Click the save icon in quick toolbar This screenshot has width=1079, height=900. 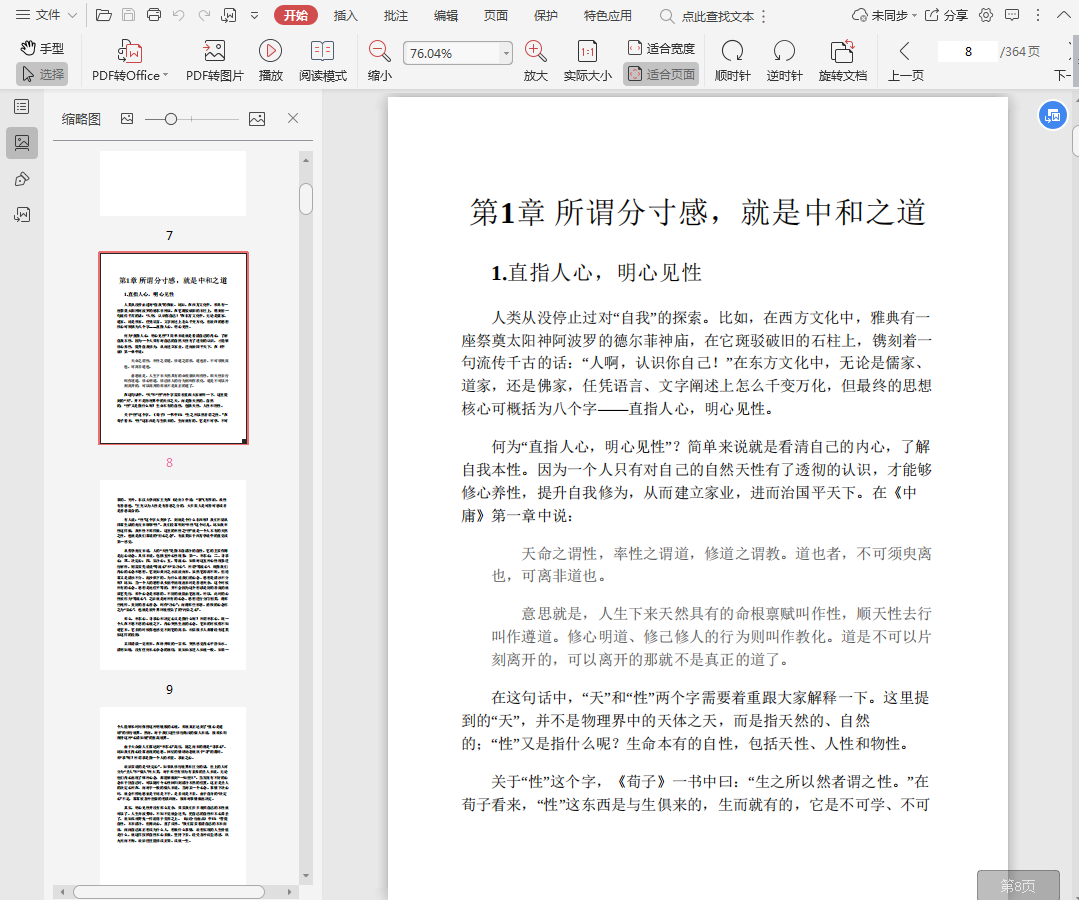click(129, 14)
